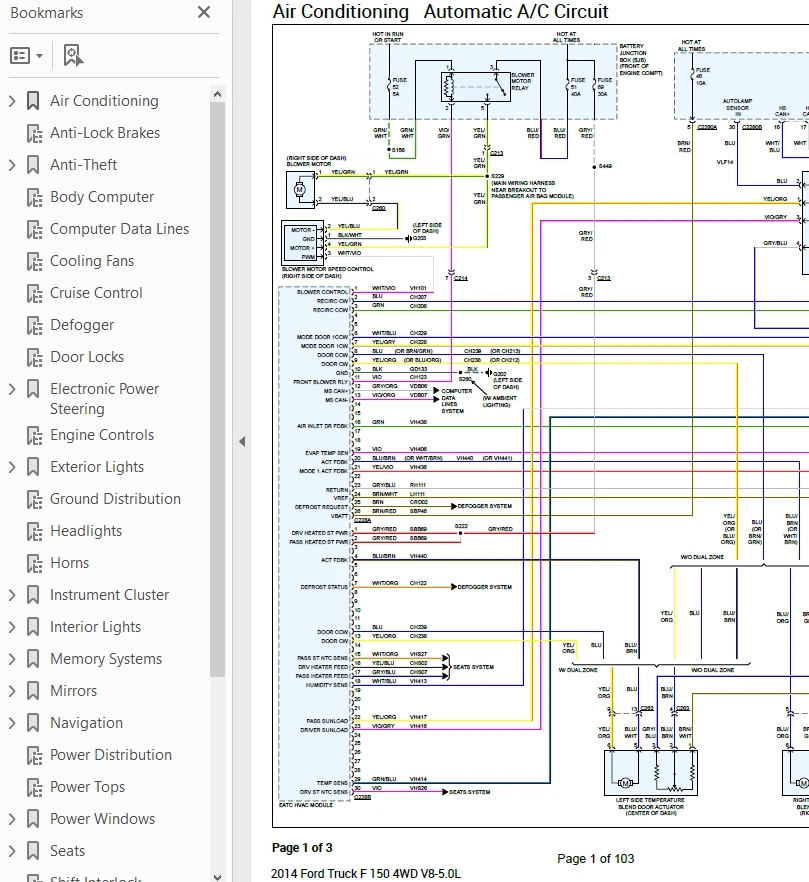Click the up scroll arrow in bookmarks list
This screenshot has width=809, height=882.
[217, 93]
